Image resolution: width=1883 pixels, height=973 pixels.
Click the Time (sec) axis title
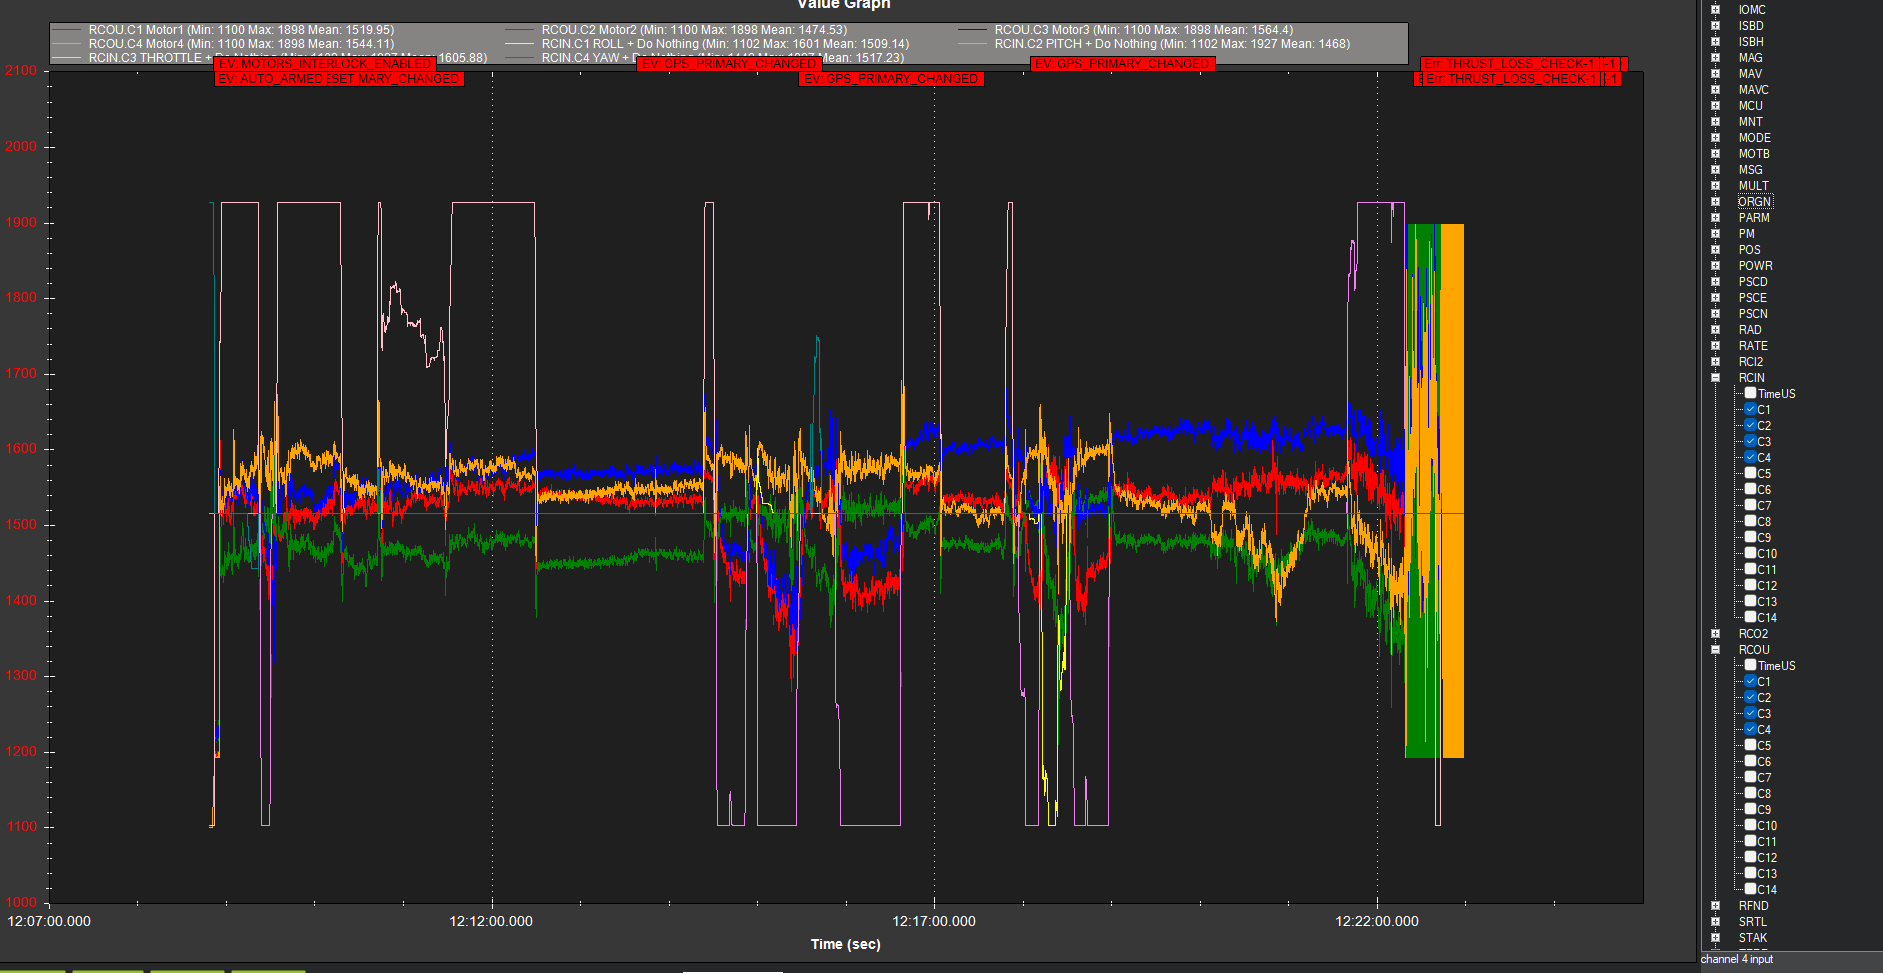click(x=845, y=944)
